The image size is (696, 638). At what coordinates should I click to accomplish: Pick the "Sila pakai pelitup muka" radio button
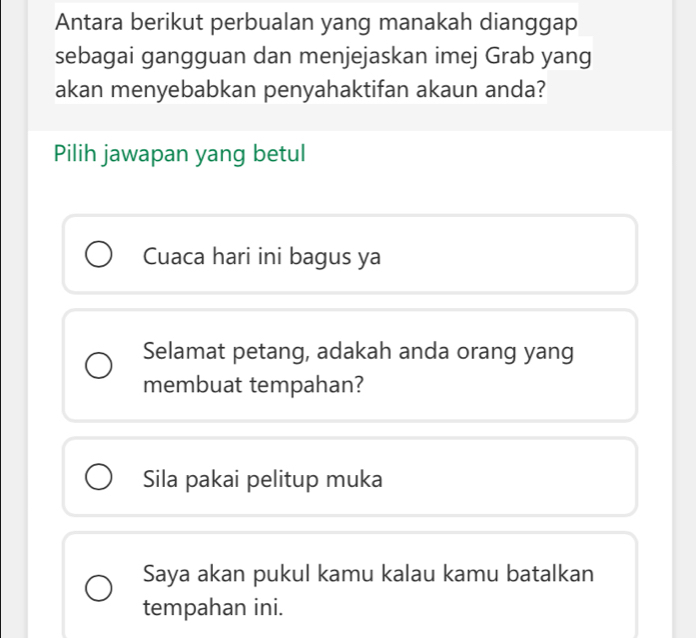(98, 478)
